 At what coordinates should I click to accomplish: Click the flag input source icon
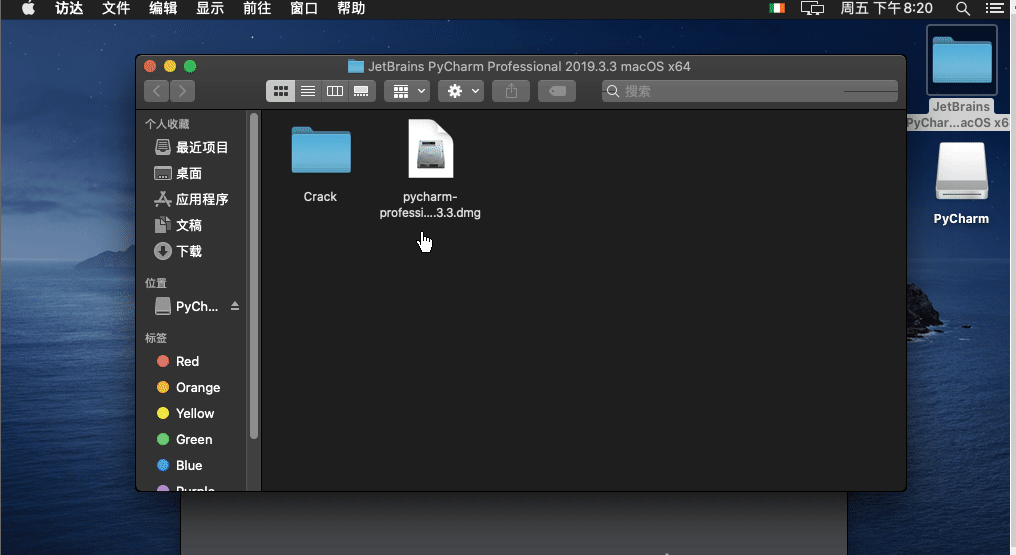point(777,8)
